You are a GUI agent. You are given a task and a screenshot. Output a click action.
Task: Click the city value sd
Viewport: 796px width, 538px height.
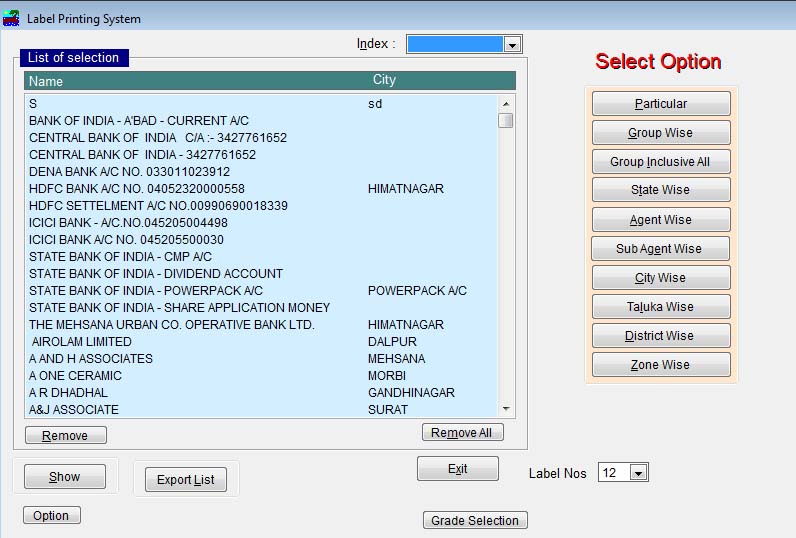click(375, 104)
